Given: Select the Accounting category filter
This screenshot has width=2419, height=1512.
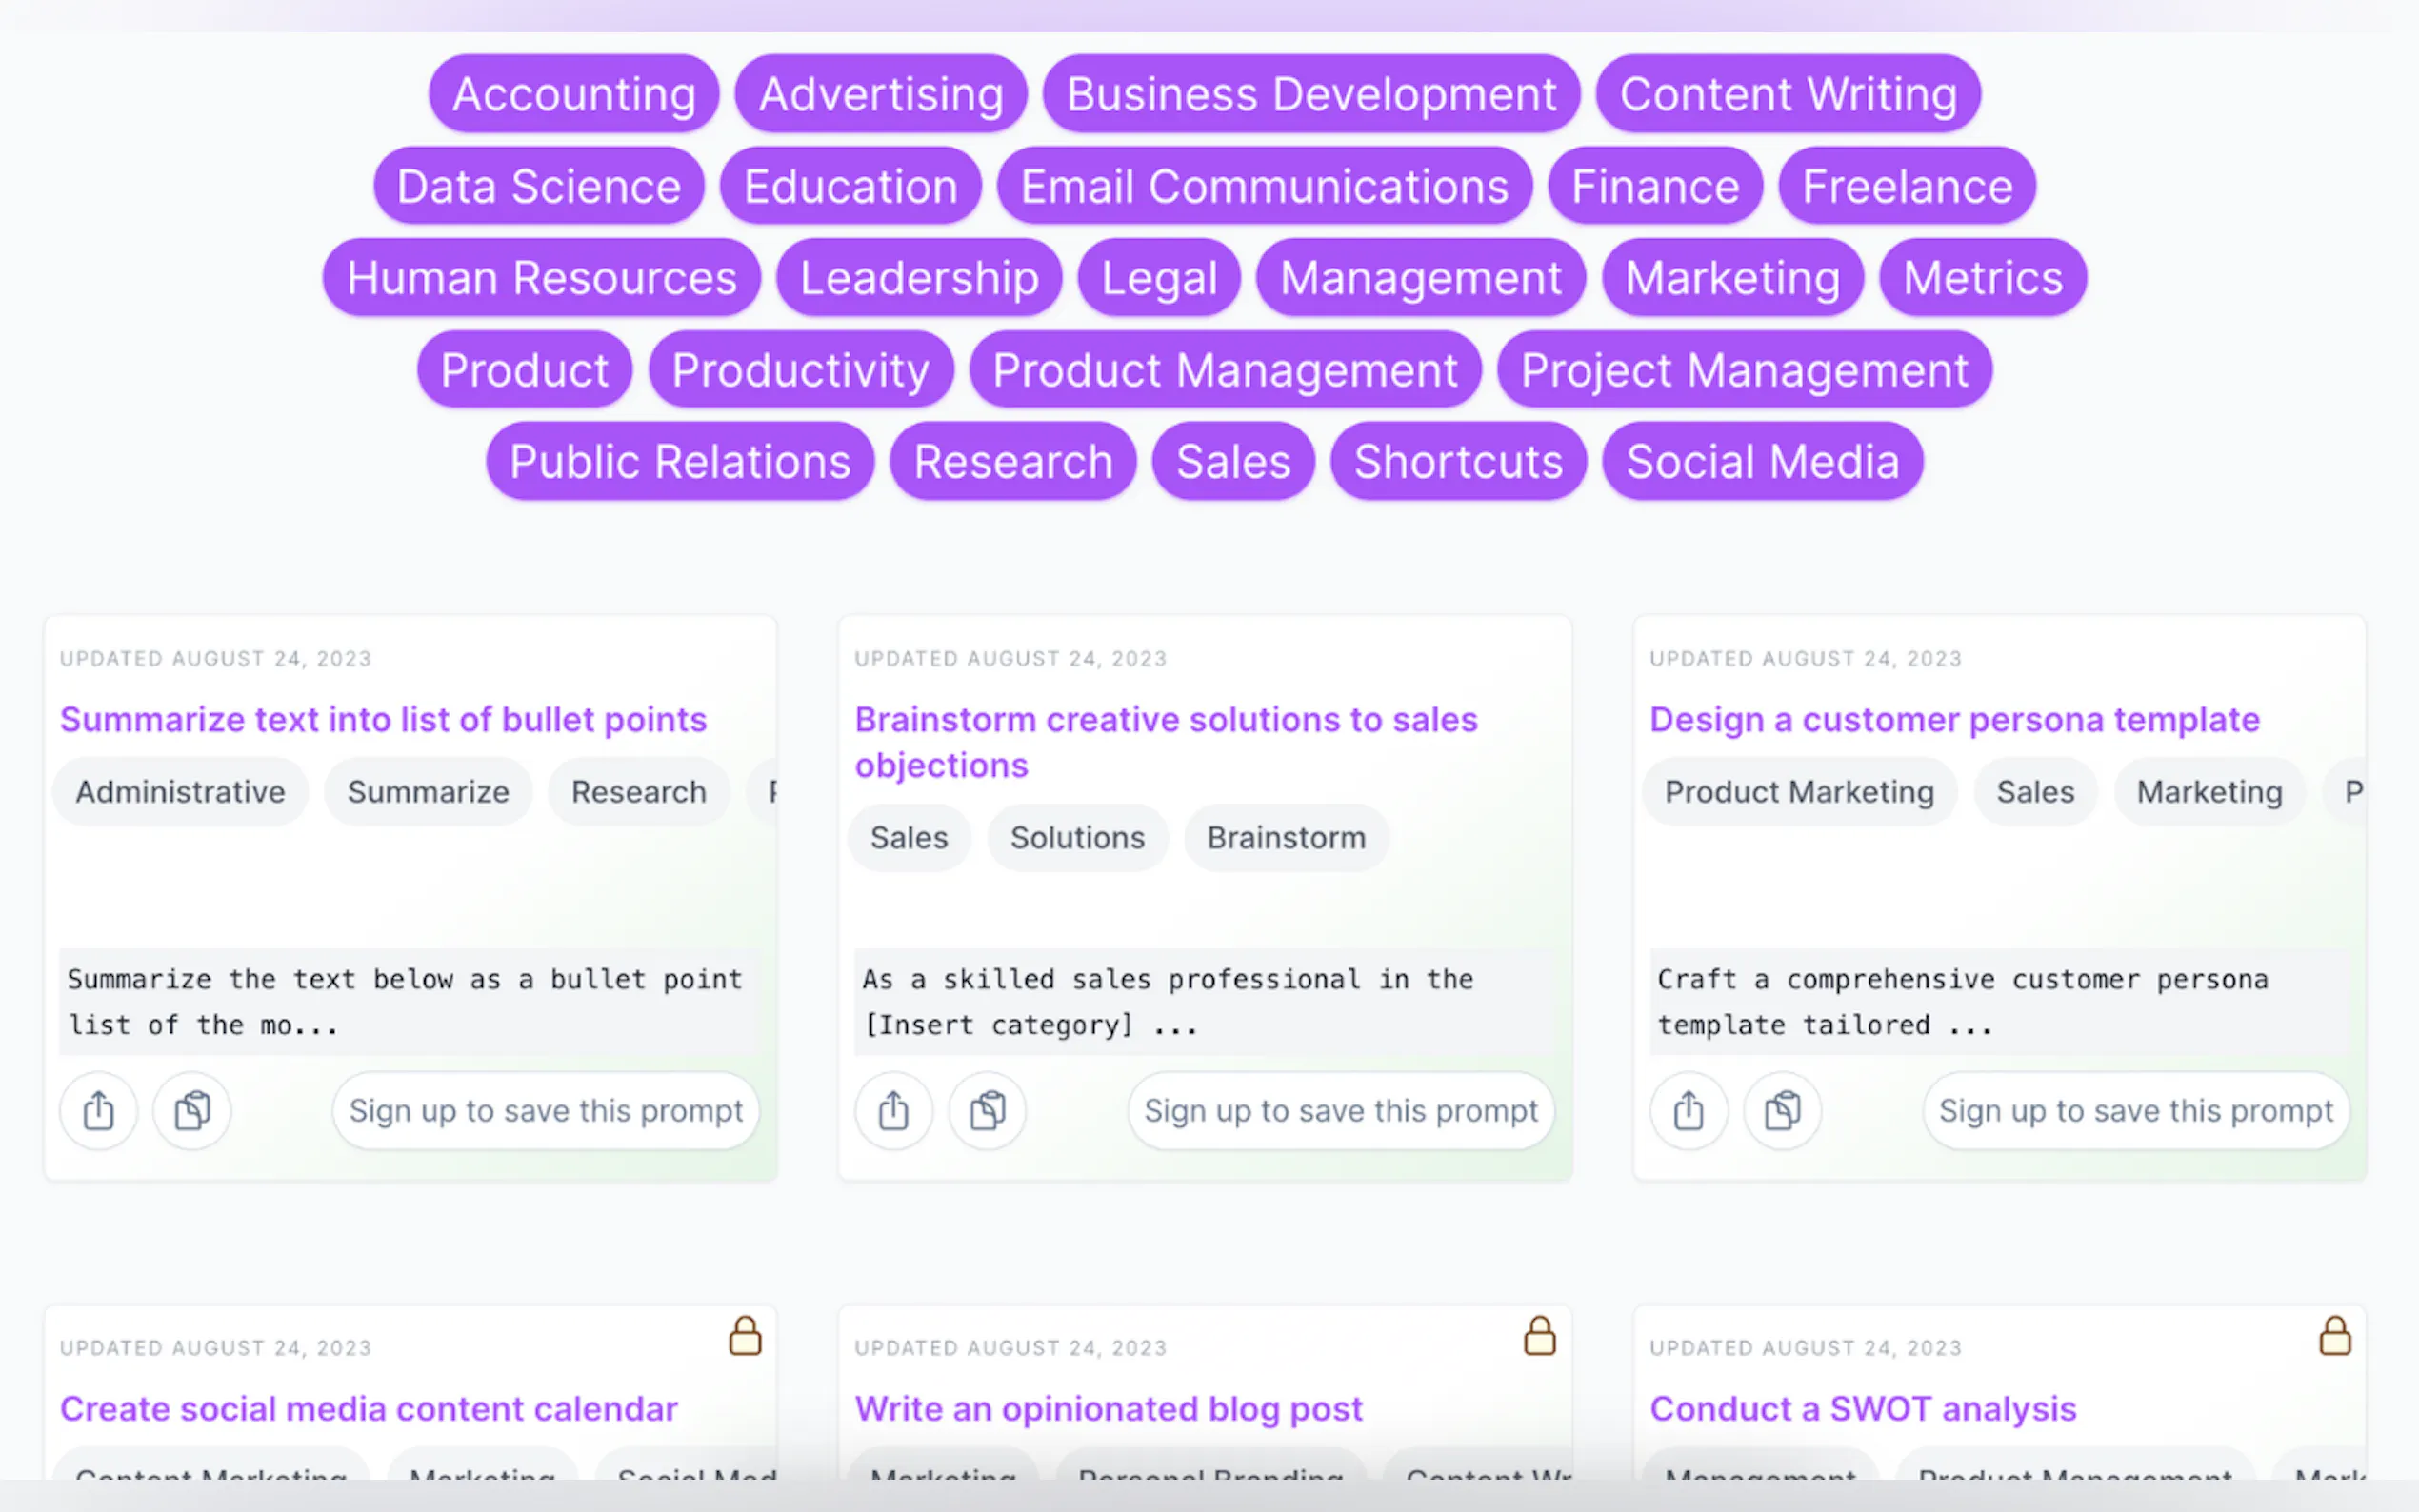Looking at the screenshot, I should (x=573, y=93).
